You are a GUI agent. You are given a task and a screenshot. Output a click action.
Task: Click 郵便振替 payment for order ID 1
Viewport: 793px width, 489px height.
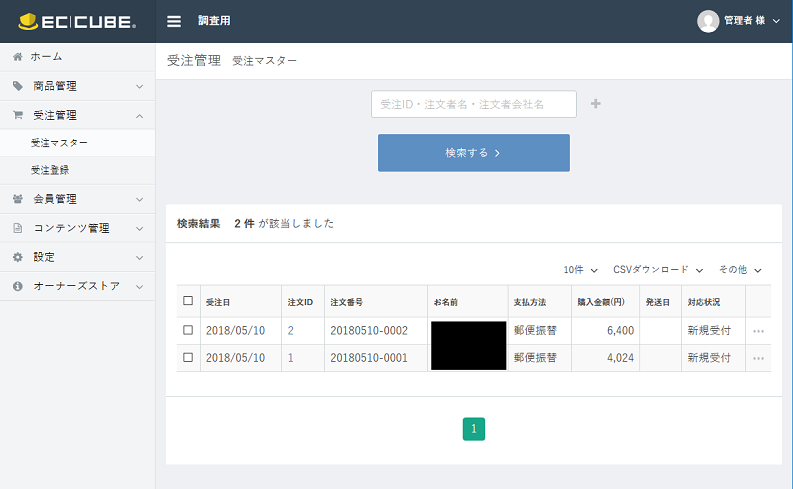[x=535, y=358]
